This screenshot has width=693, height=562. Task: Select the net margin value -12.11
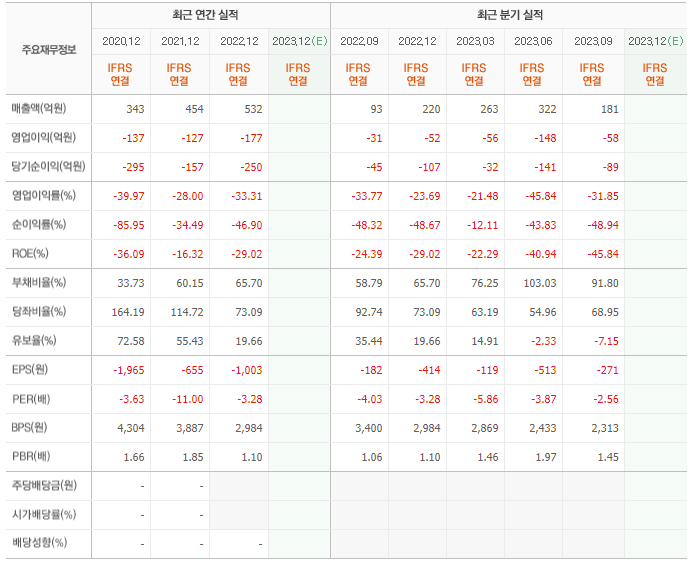483,225
